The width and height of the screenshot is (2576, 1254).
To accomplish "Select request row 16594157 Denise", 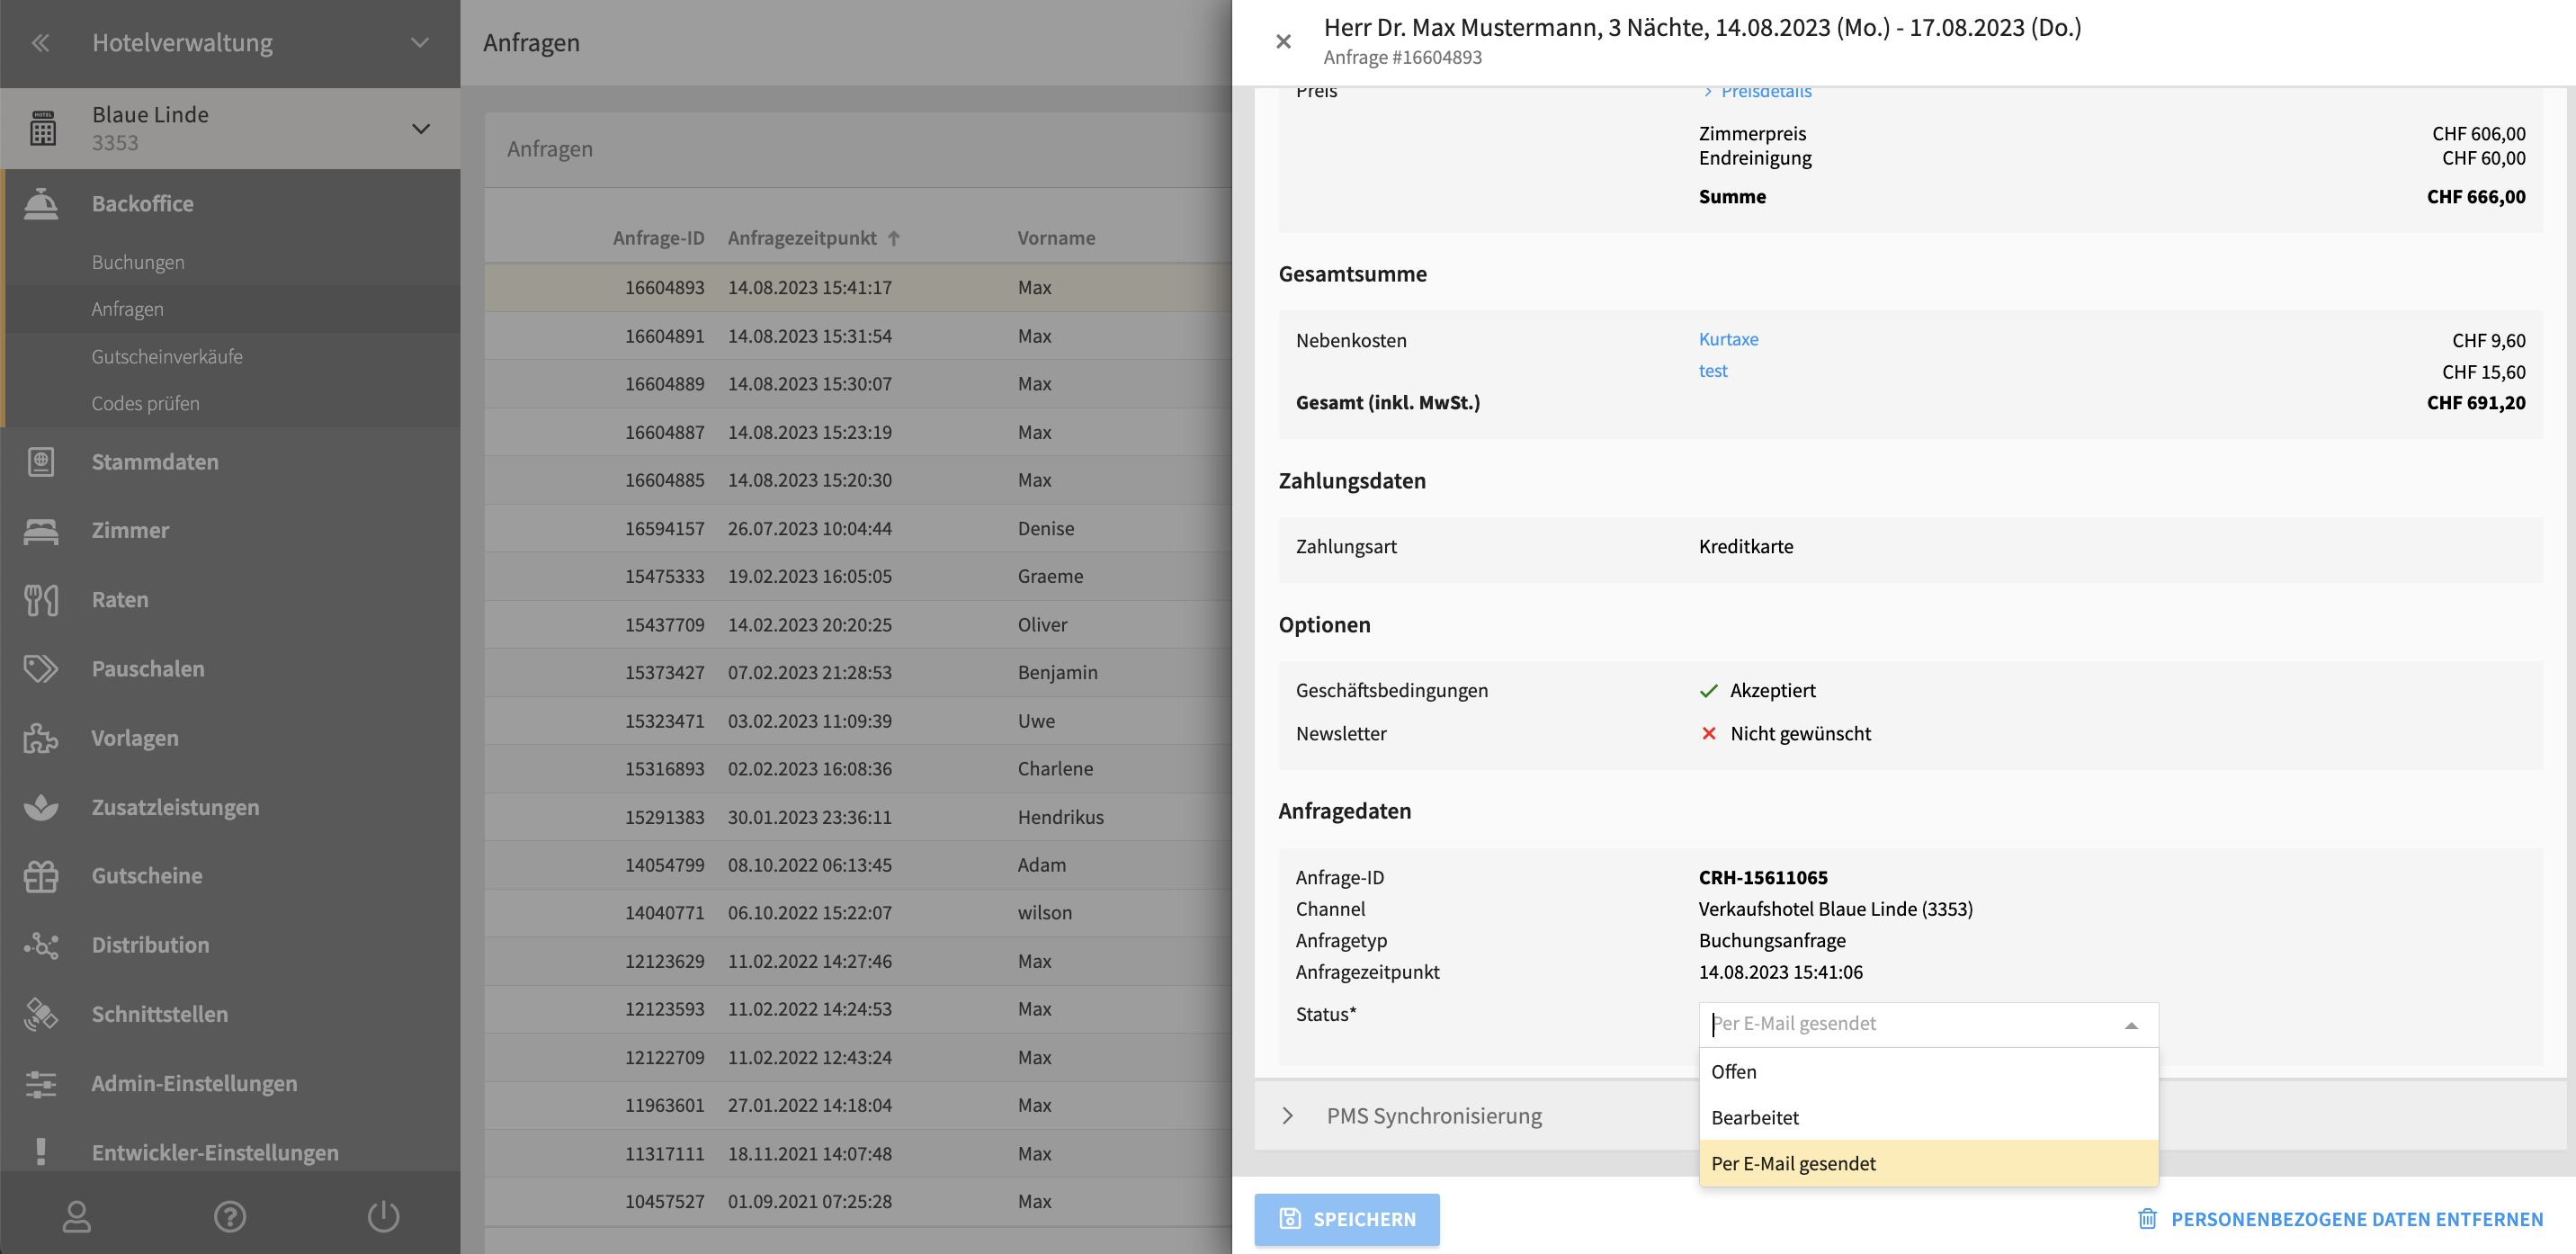I will point(858,528).
